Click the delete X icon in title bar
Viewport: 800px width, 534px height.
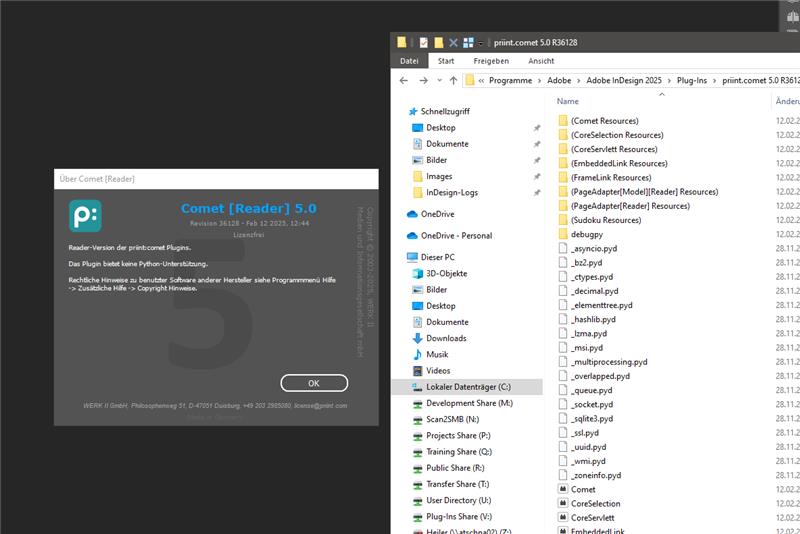[x=453, y=42]
